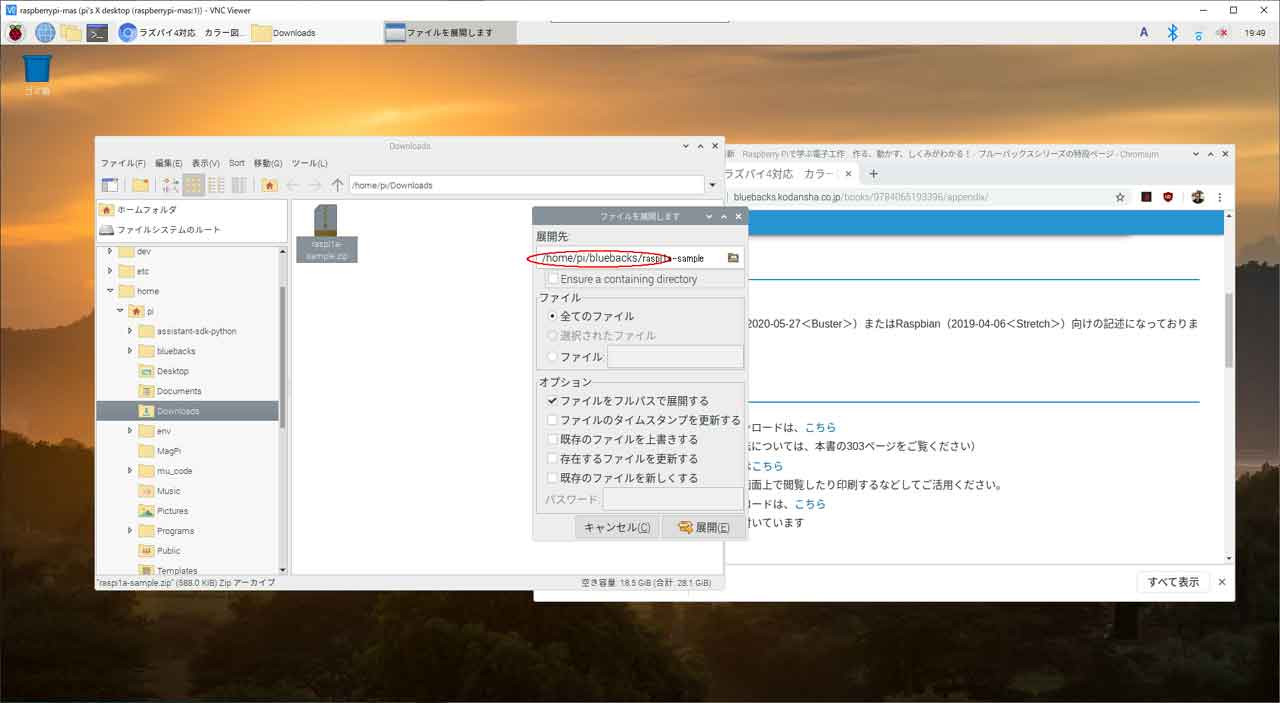Select the icon view toolbar button
Viewport: 1280px width, 703px height.
[193, 185]
